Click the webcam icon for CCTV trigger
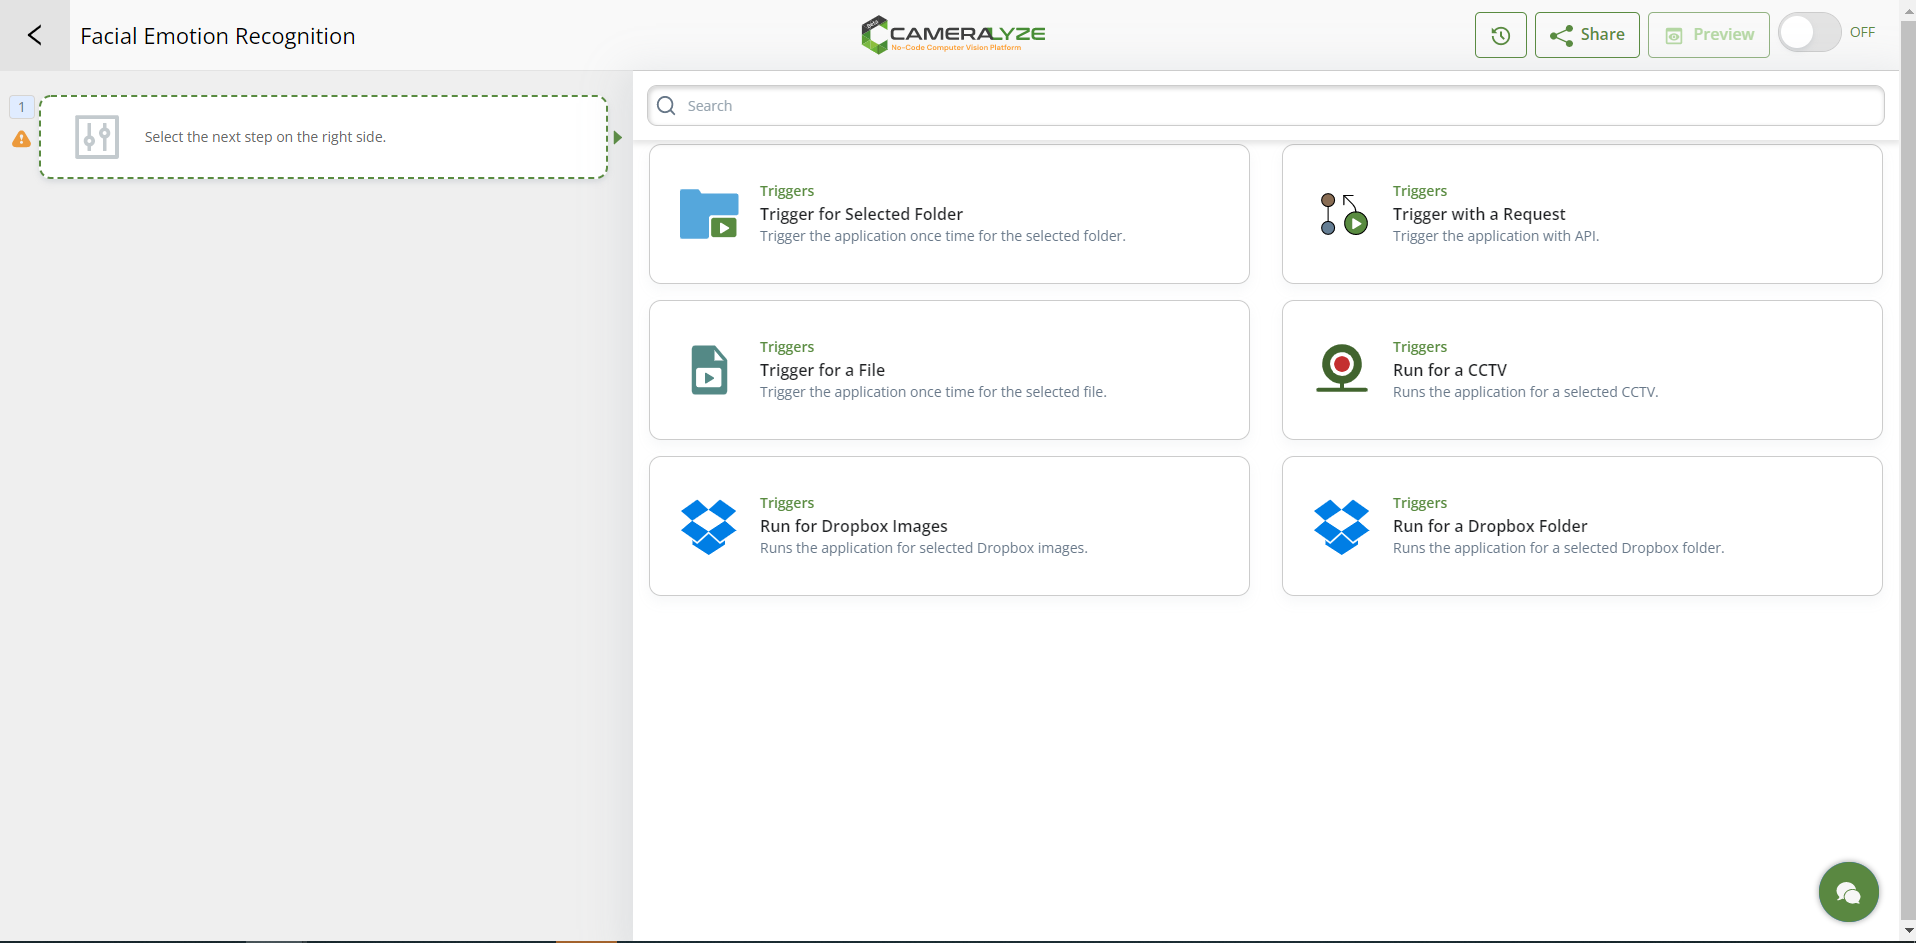The image size is (1916, 943). point(1342,368)
